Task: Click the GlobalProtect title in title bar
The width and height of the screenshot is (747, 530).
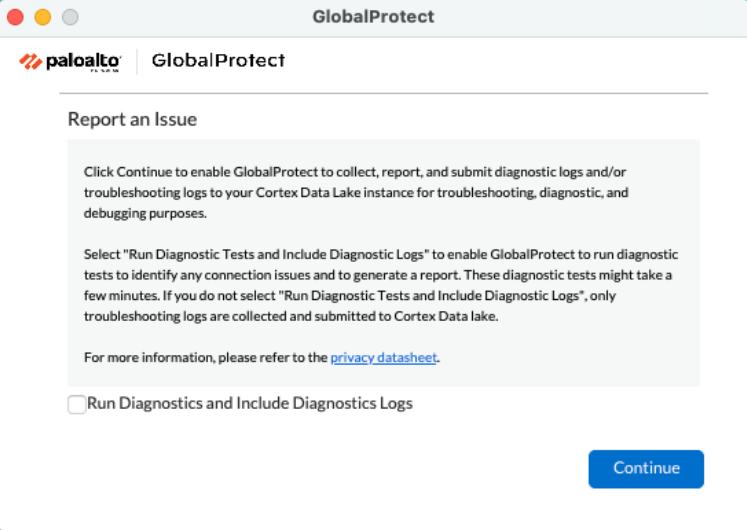Action: pos(373,17)
